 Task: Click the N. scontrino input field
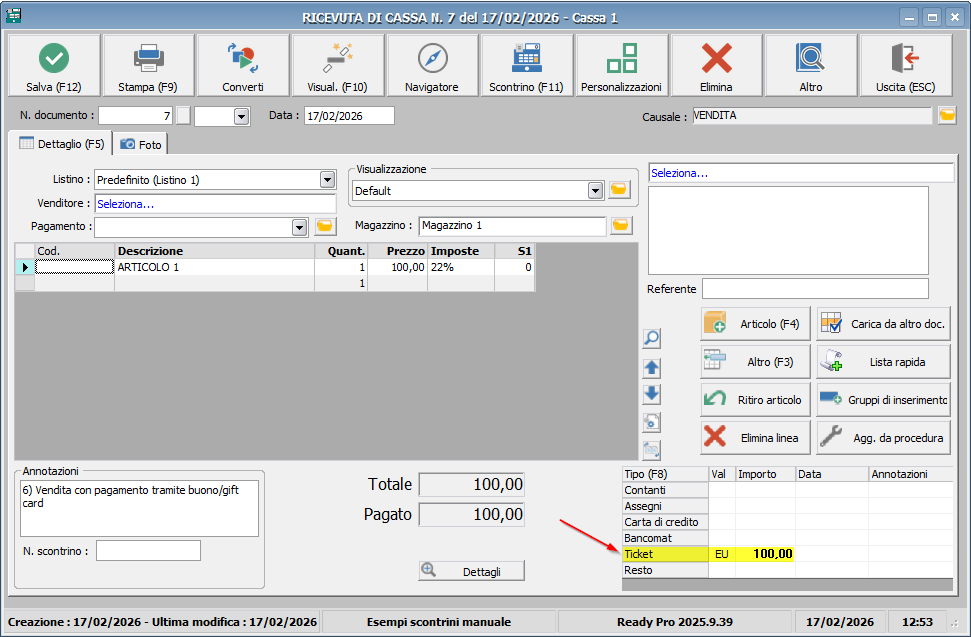point(148,551)
